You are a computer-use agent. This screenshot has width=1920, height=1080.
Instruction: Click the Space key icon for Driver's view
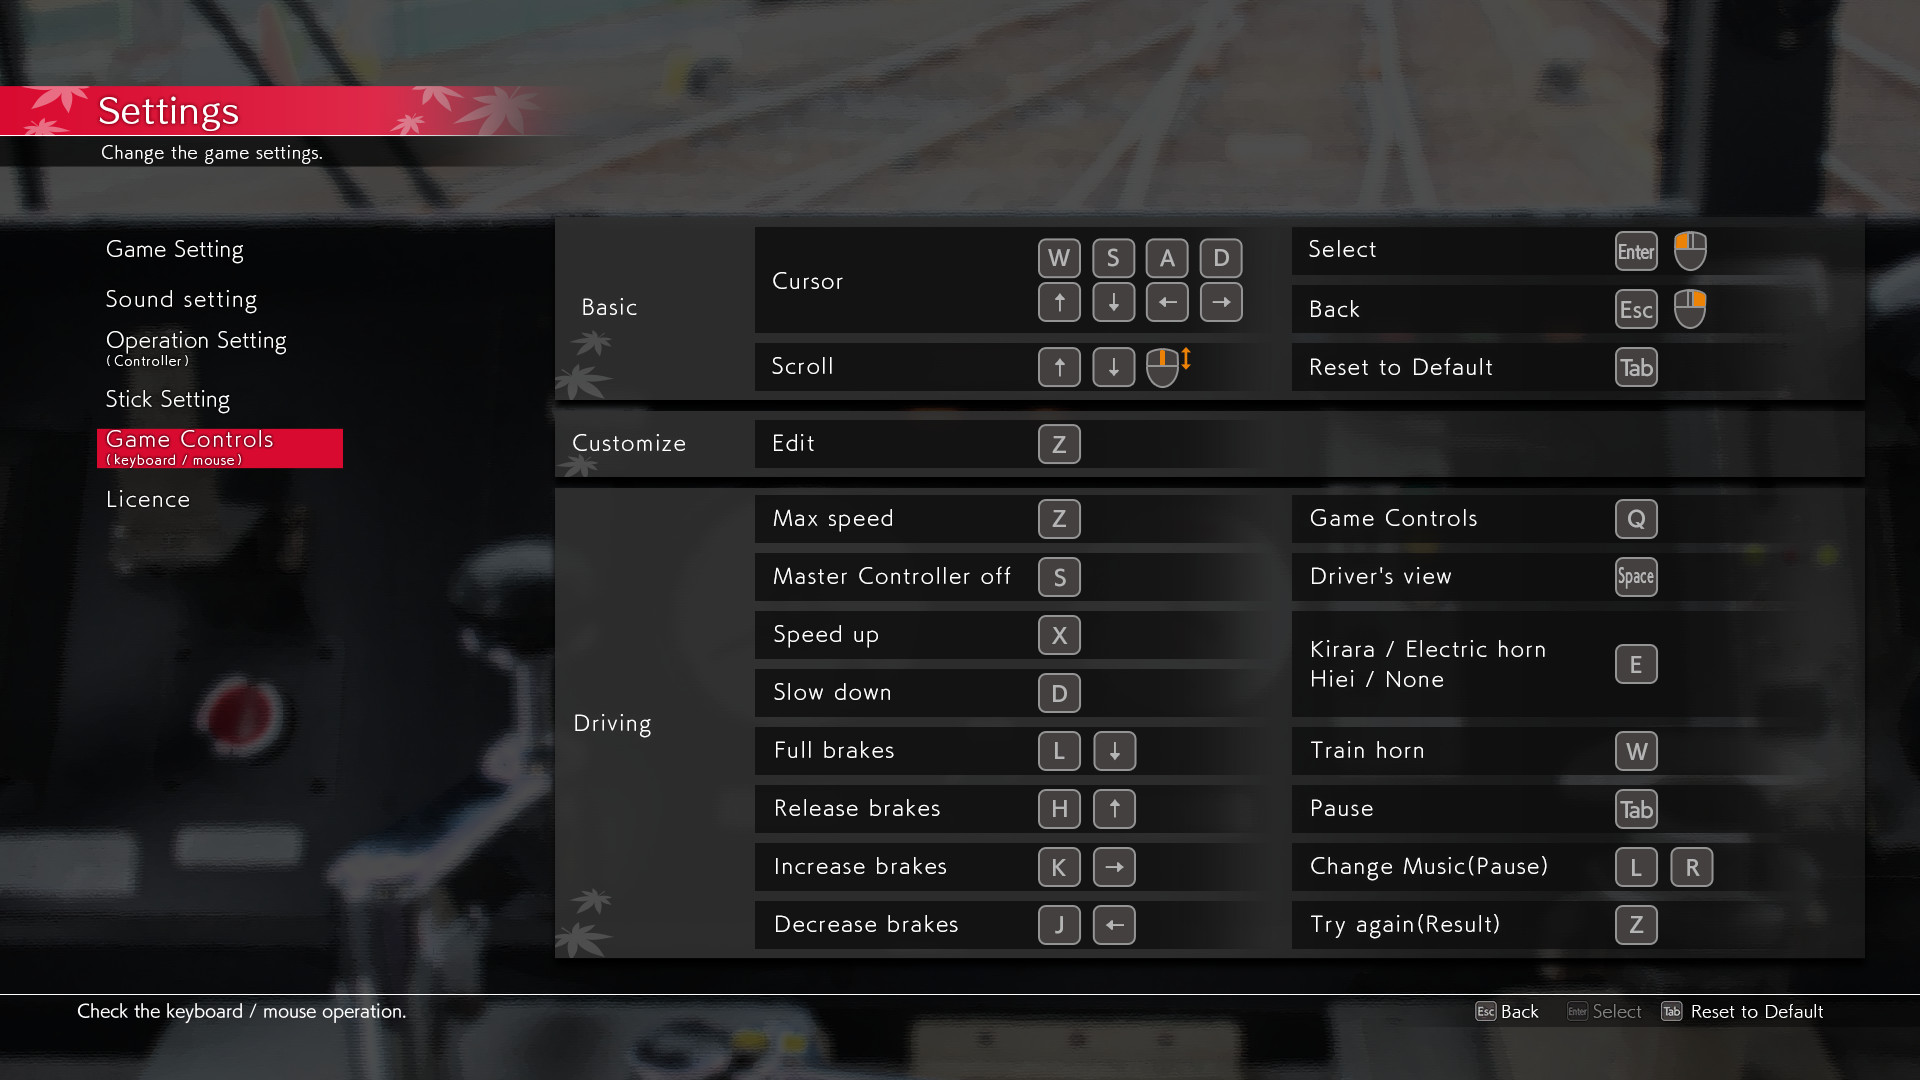1635,576
